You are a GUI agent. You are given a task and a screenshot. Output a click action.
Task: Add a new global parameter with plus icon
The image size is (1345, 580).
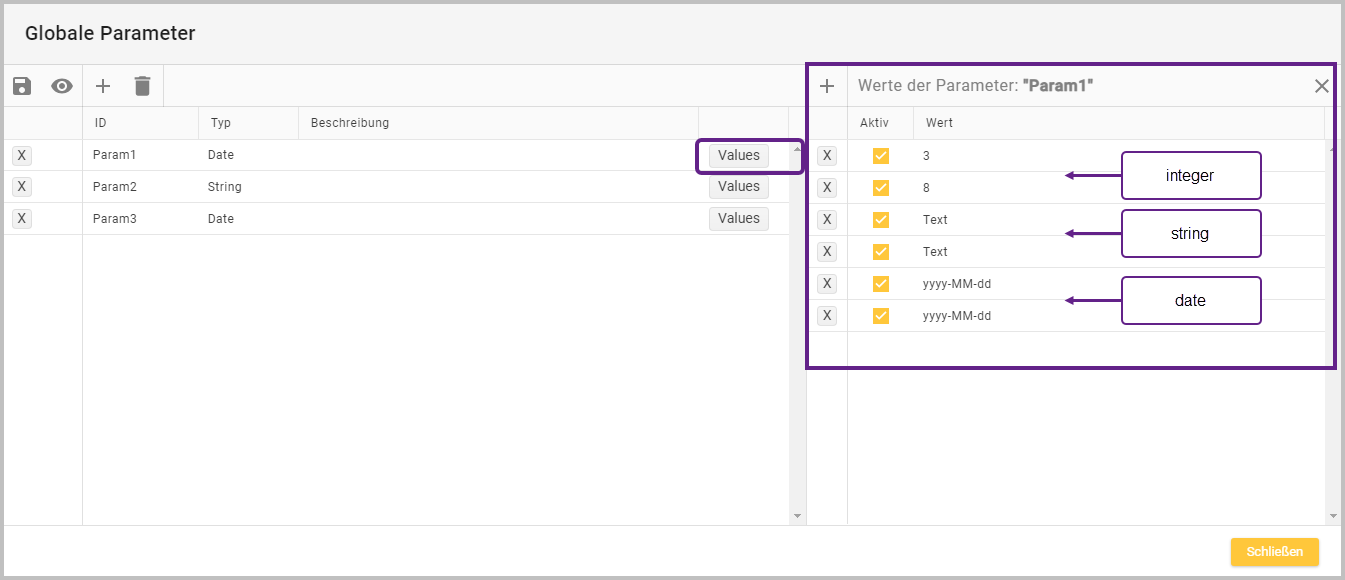tap(102, 86)
